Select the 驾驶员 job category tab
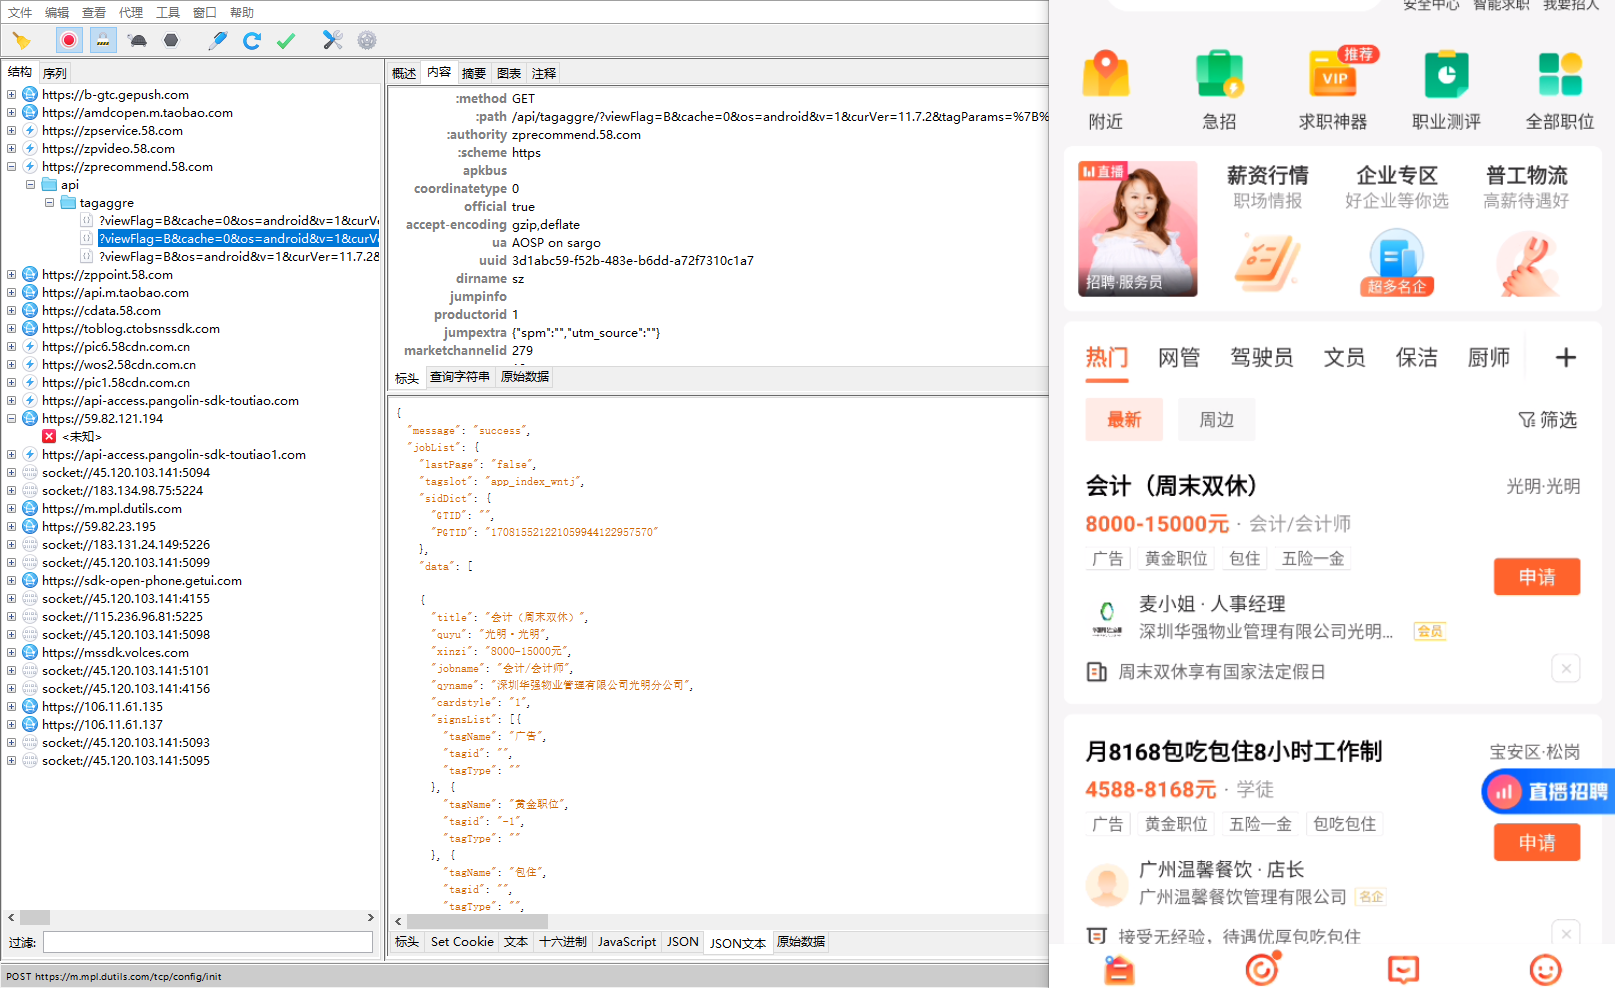Image resolution: width=1615 pixels, height=988 pixels. (x=1261, y=357)
